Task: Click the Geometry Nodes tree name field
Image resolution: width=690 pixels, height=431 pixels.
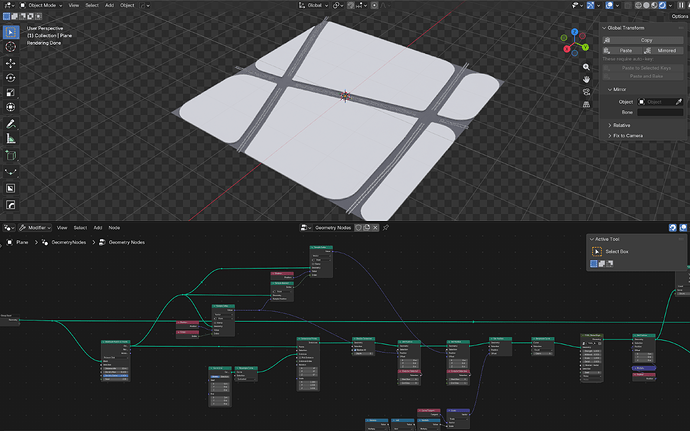Action: pyautogui.click(x=333, y=228)
